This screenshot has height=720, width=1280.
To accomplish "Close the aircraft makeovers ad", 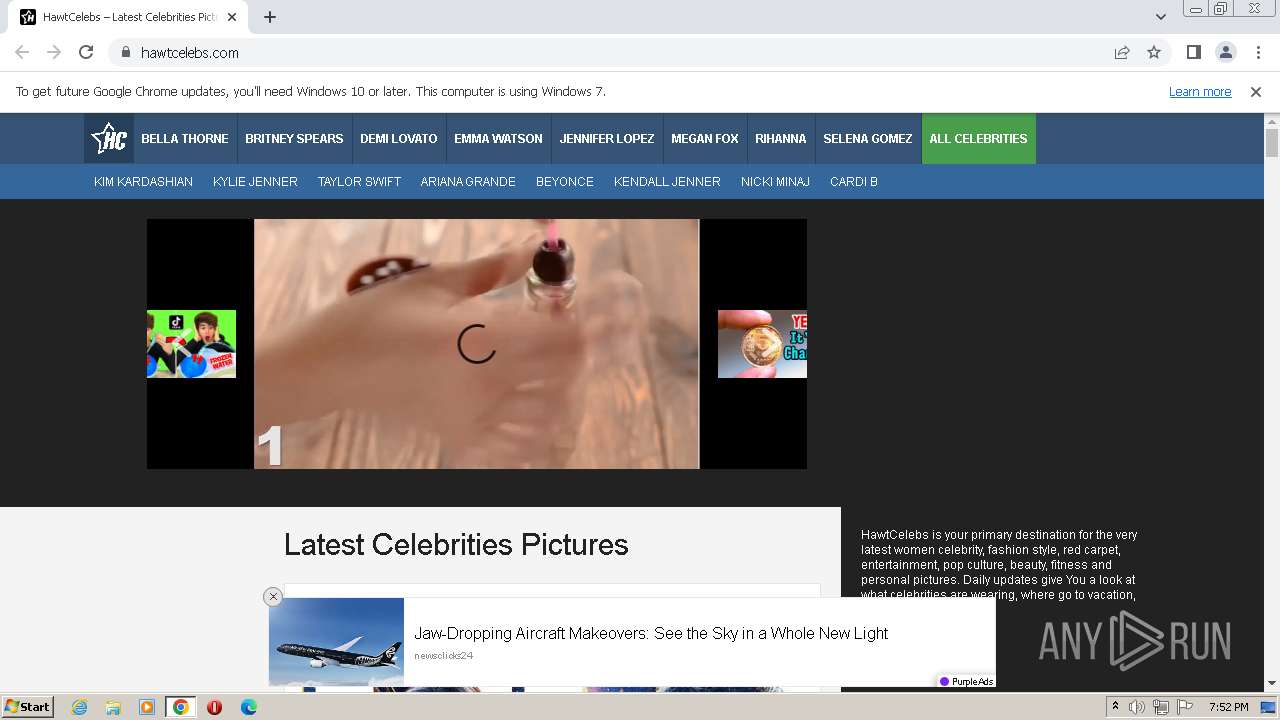I will [273, 597].
